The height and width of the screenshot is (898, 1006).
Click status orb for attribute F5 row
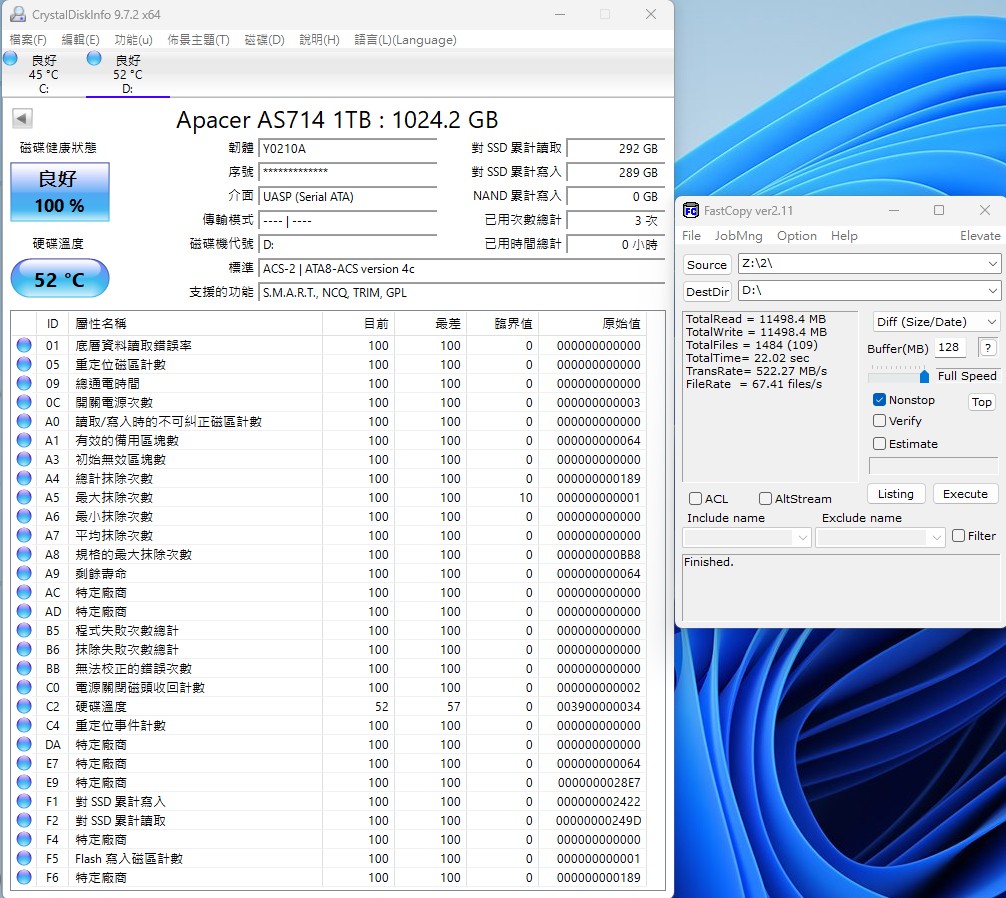(24, 858)
